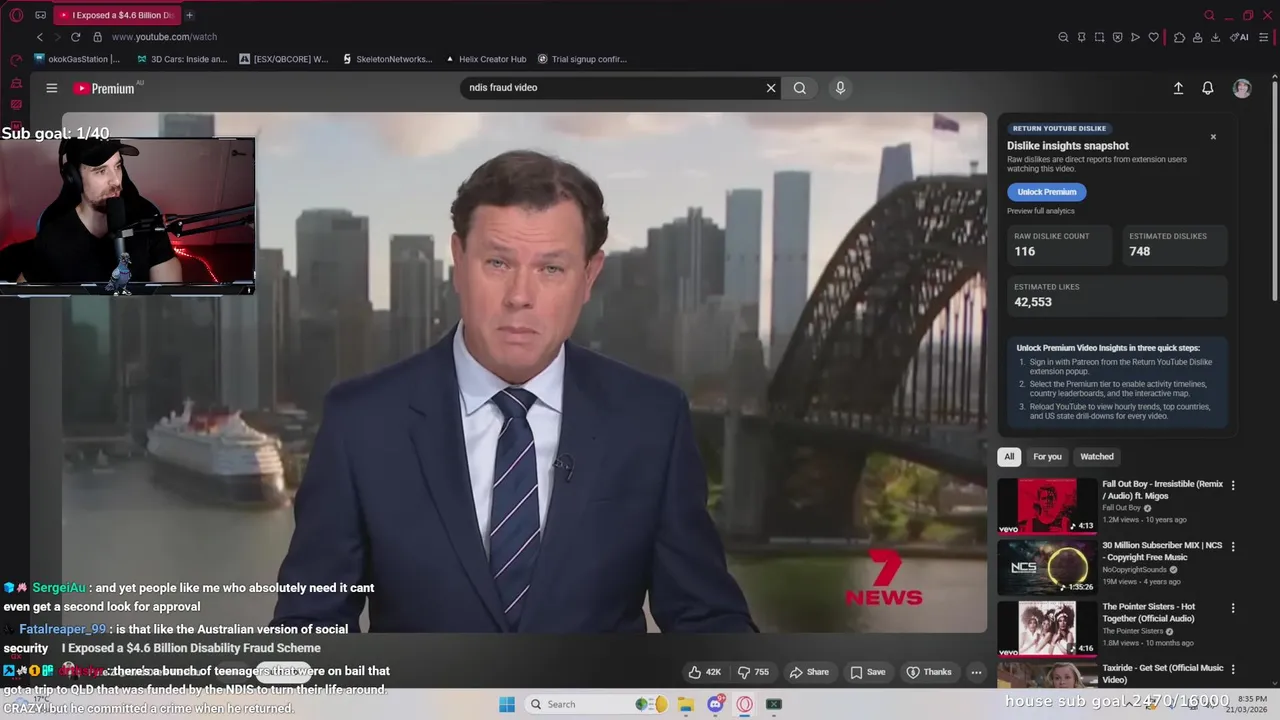Dislike the video (755)
The height and width of the screenshot is (720, 1280).
753,672
